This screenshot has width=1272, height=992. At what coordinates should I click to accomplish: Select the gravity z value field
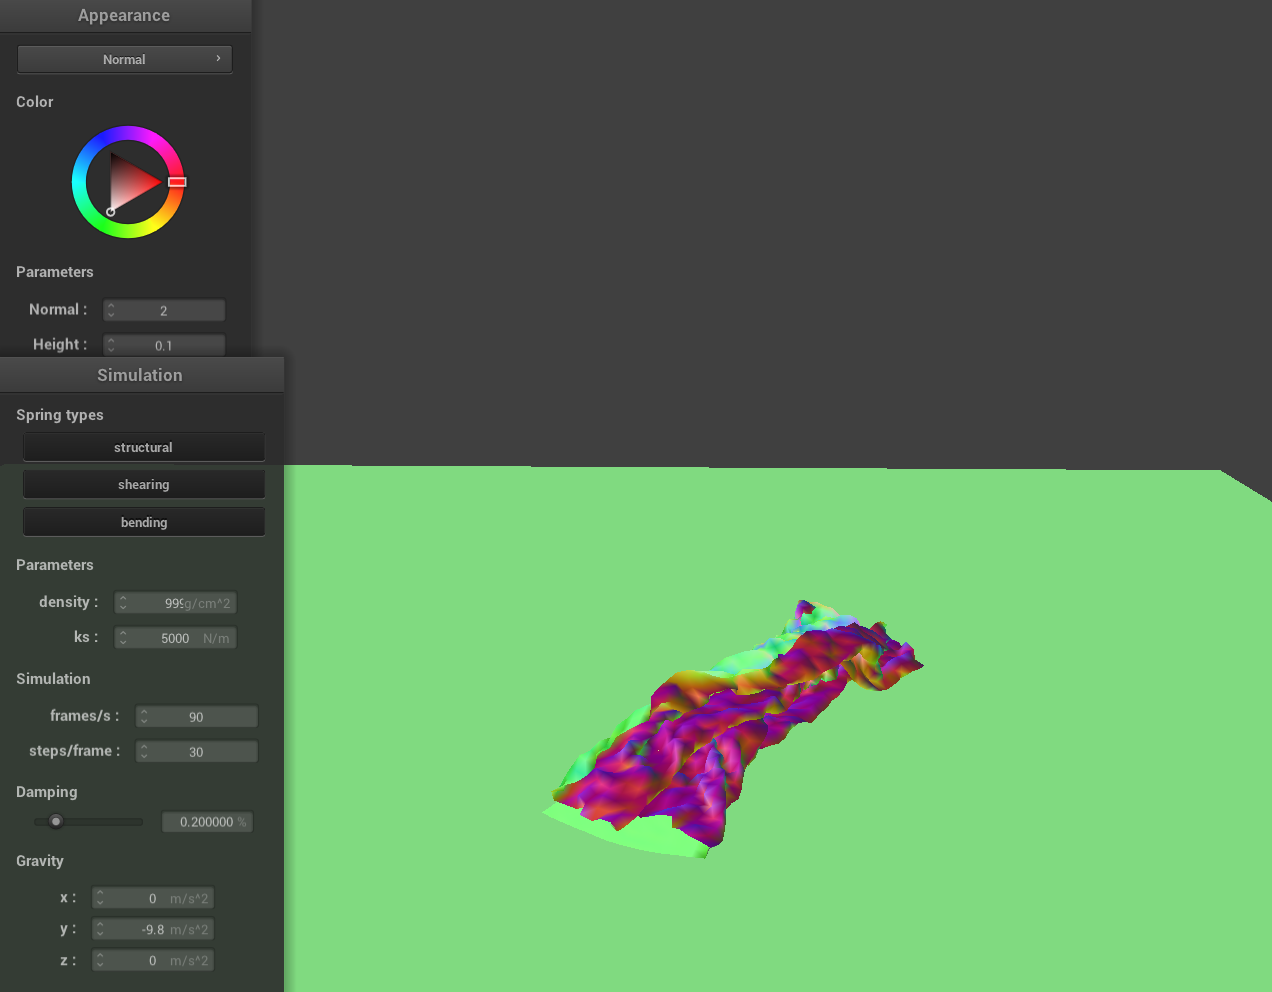pyautogui.click(x=153, y=961)
